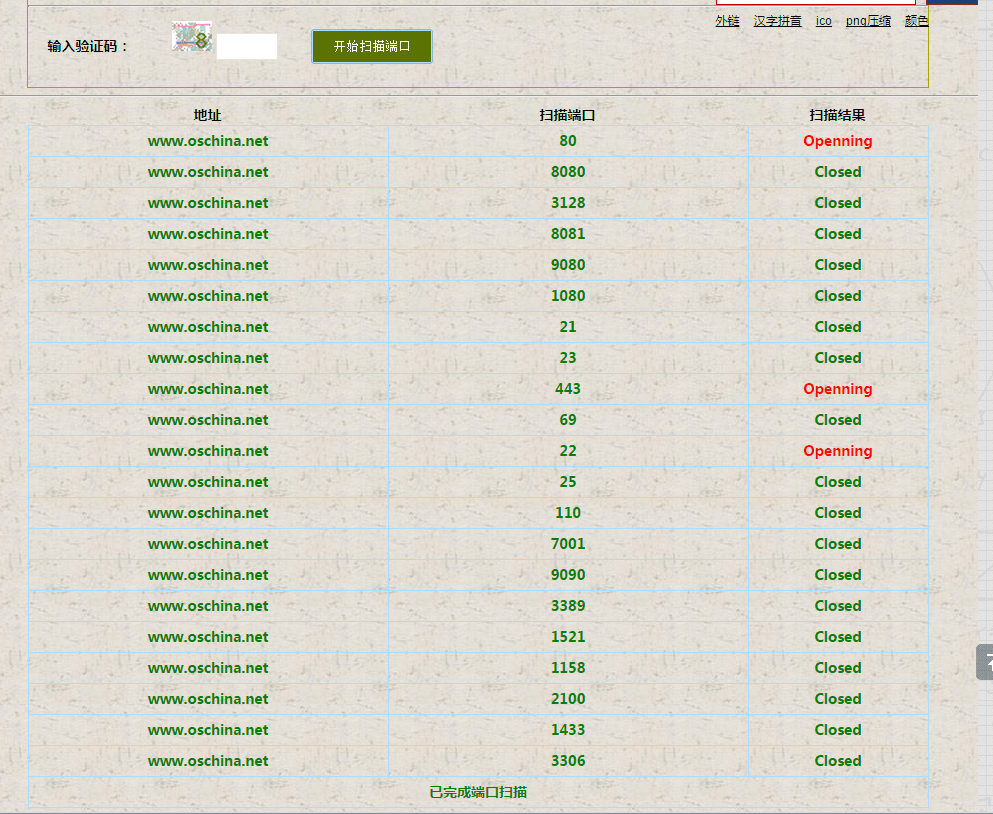Open the 汉字拼音 link
993x814 pixels.
(777, 21)
